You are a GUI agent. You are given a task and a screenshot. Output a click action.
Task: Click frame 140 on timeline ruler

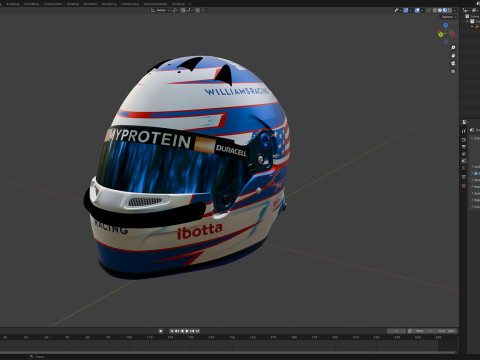point(211,337)
